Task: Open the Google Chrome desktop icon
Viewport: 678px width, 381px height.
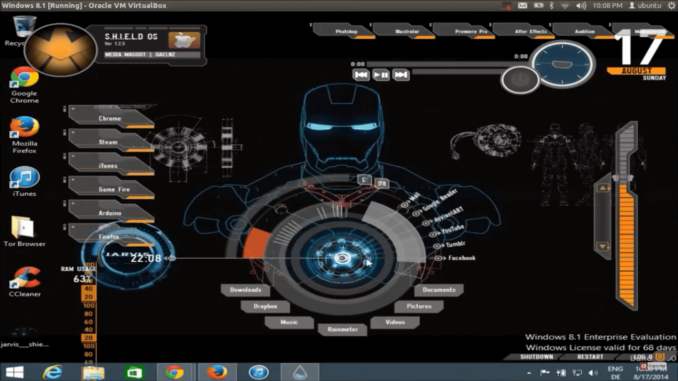Action: (x=24, y=85)
